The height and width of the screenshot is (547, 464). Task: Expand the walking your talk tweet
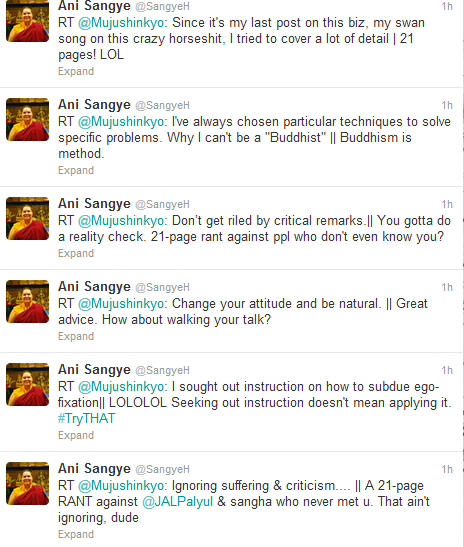[76, 337]
